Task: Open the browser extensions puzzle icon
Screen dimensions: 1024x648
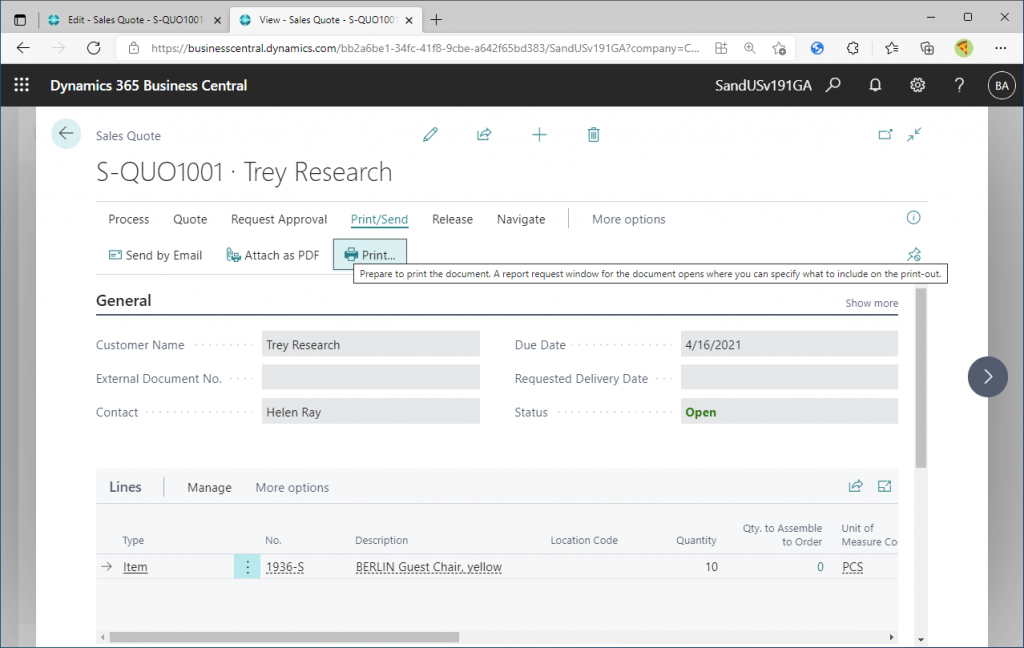Action: point(852,48)
